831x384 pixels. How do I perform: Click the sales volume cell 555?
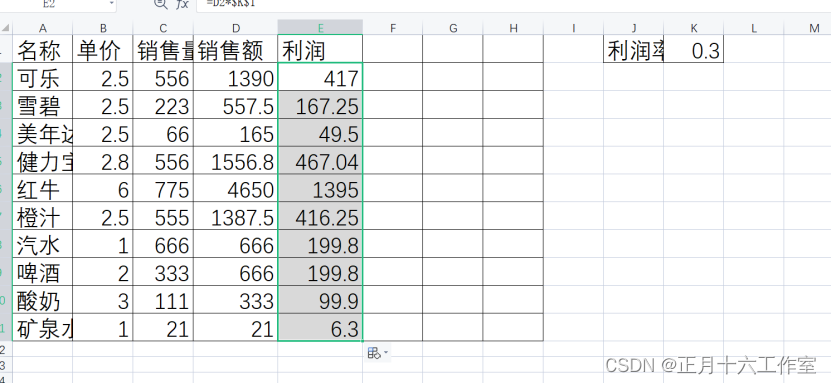(x=163, y=217)
